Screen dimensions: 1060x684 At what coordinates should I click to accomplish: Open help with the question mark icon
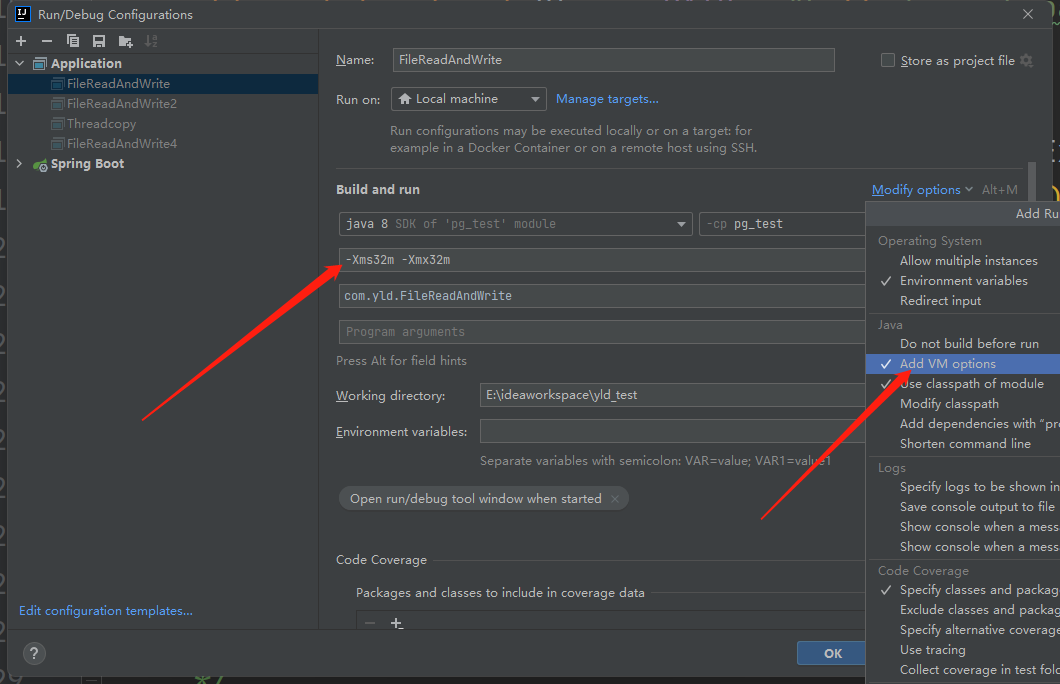coord(34,653)
